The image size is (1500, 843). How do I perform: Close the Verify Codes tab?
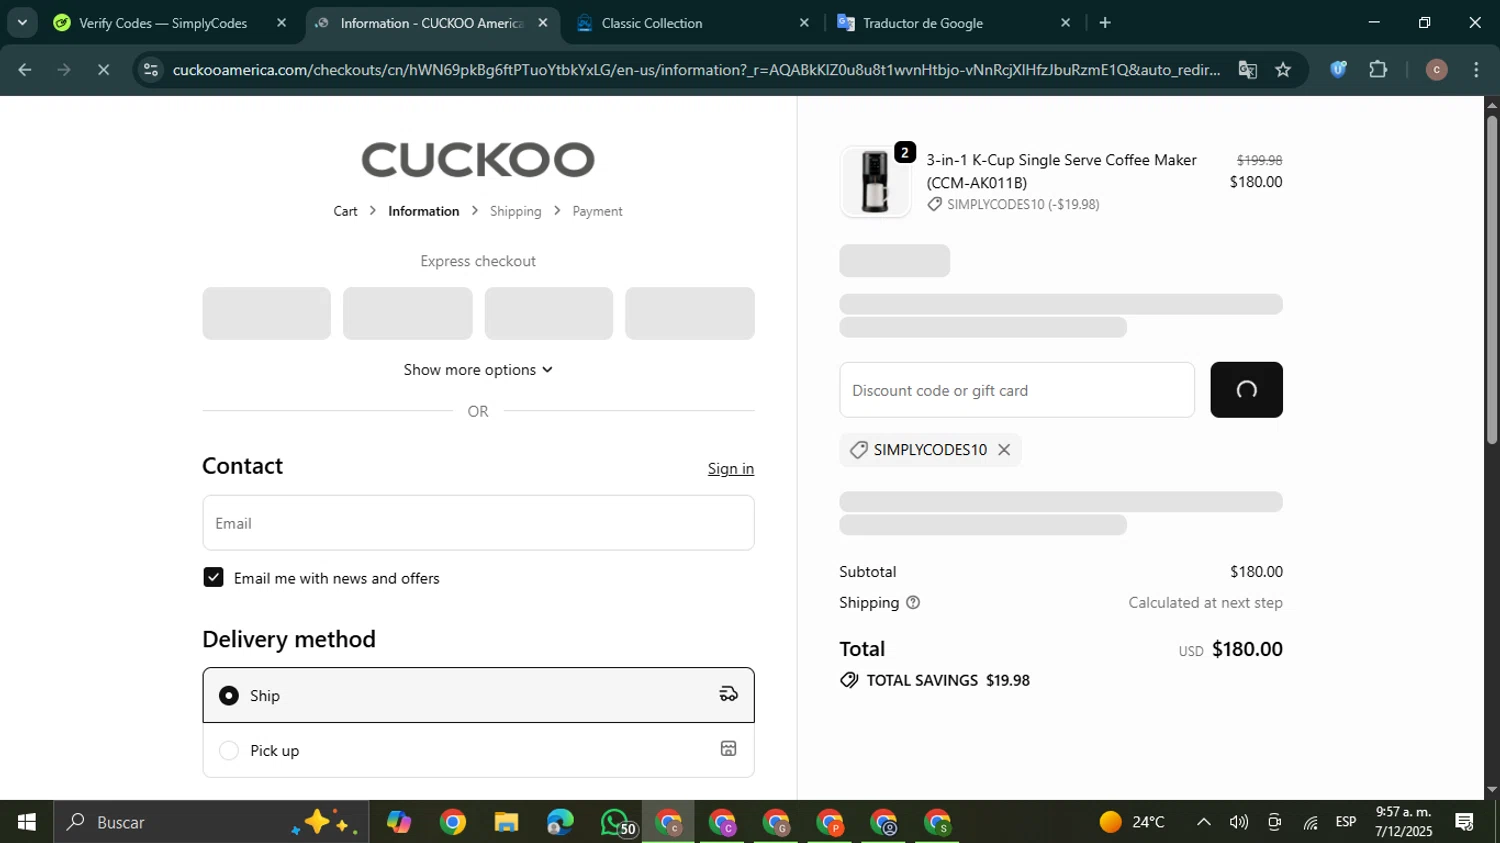click(x=281, y=23)
